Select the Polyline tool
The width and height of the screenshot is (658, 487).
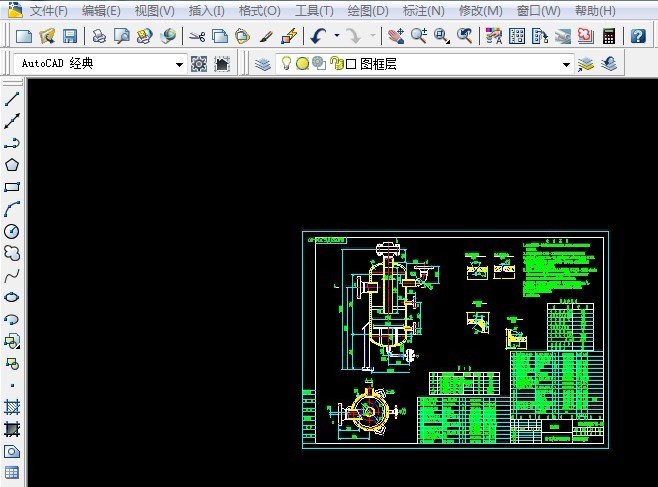click(x=12, y=143)
